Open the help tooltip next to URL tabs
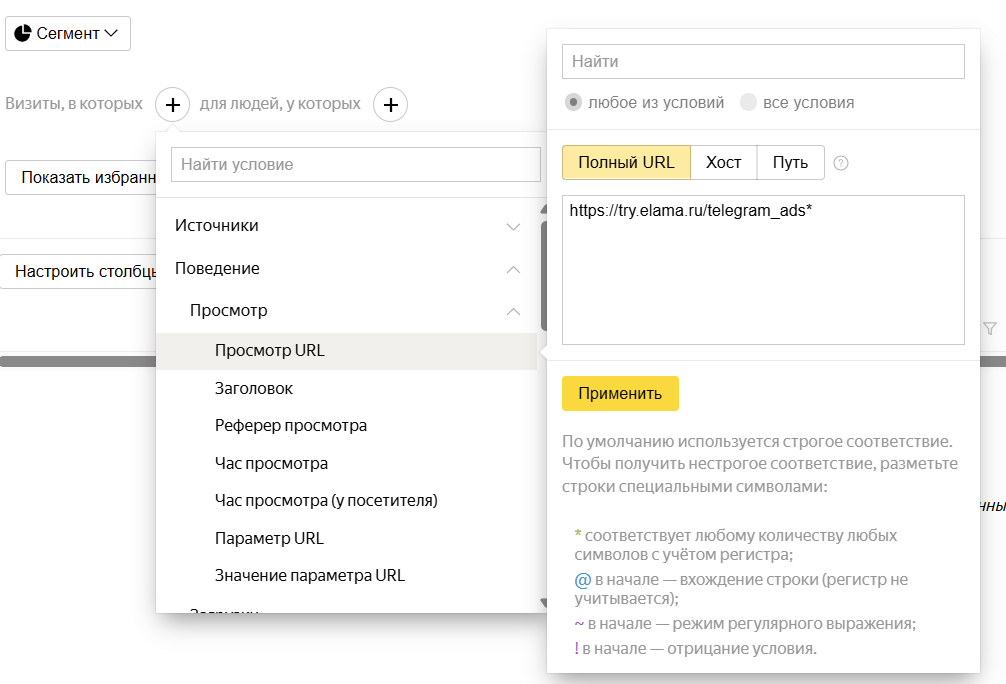 tap(841, 162)
